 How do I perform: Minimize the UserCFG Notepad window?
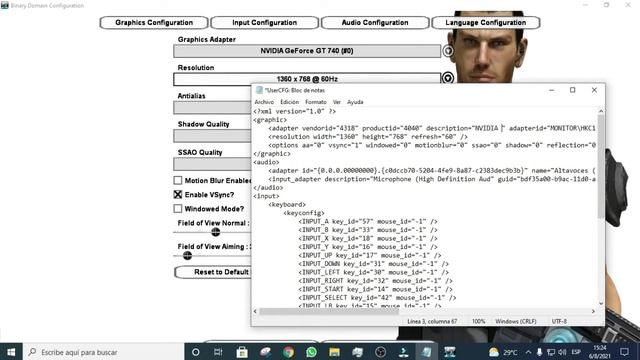[551, 90]
